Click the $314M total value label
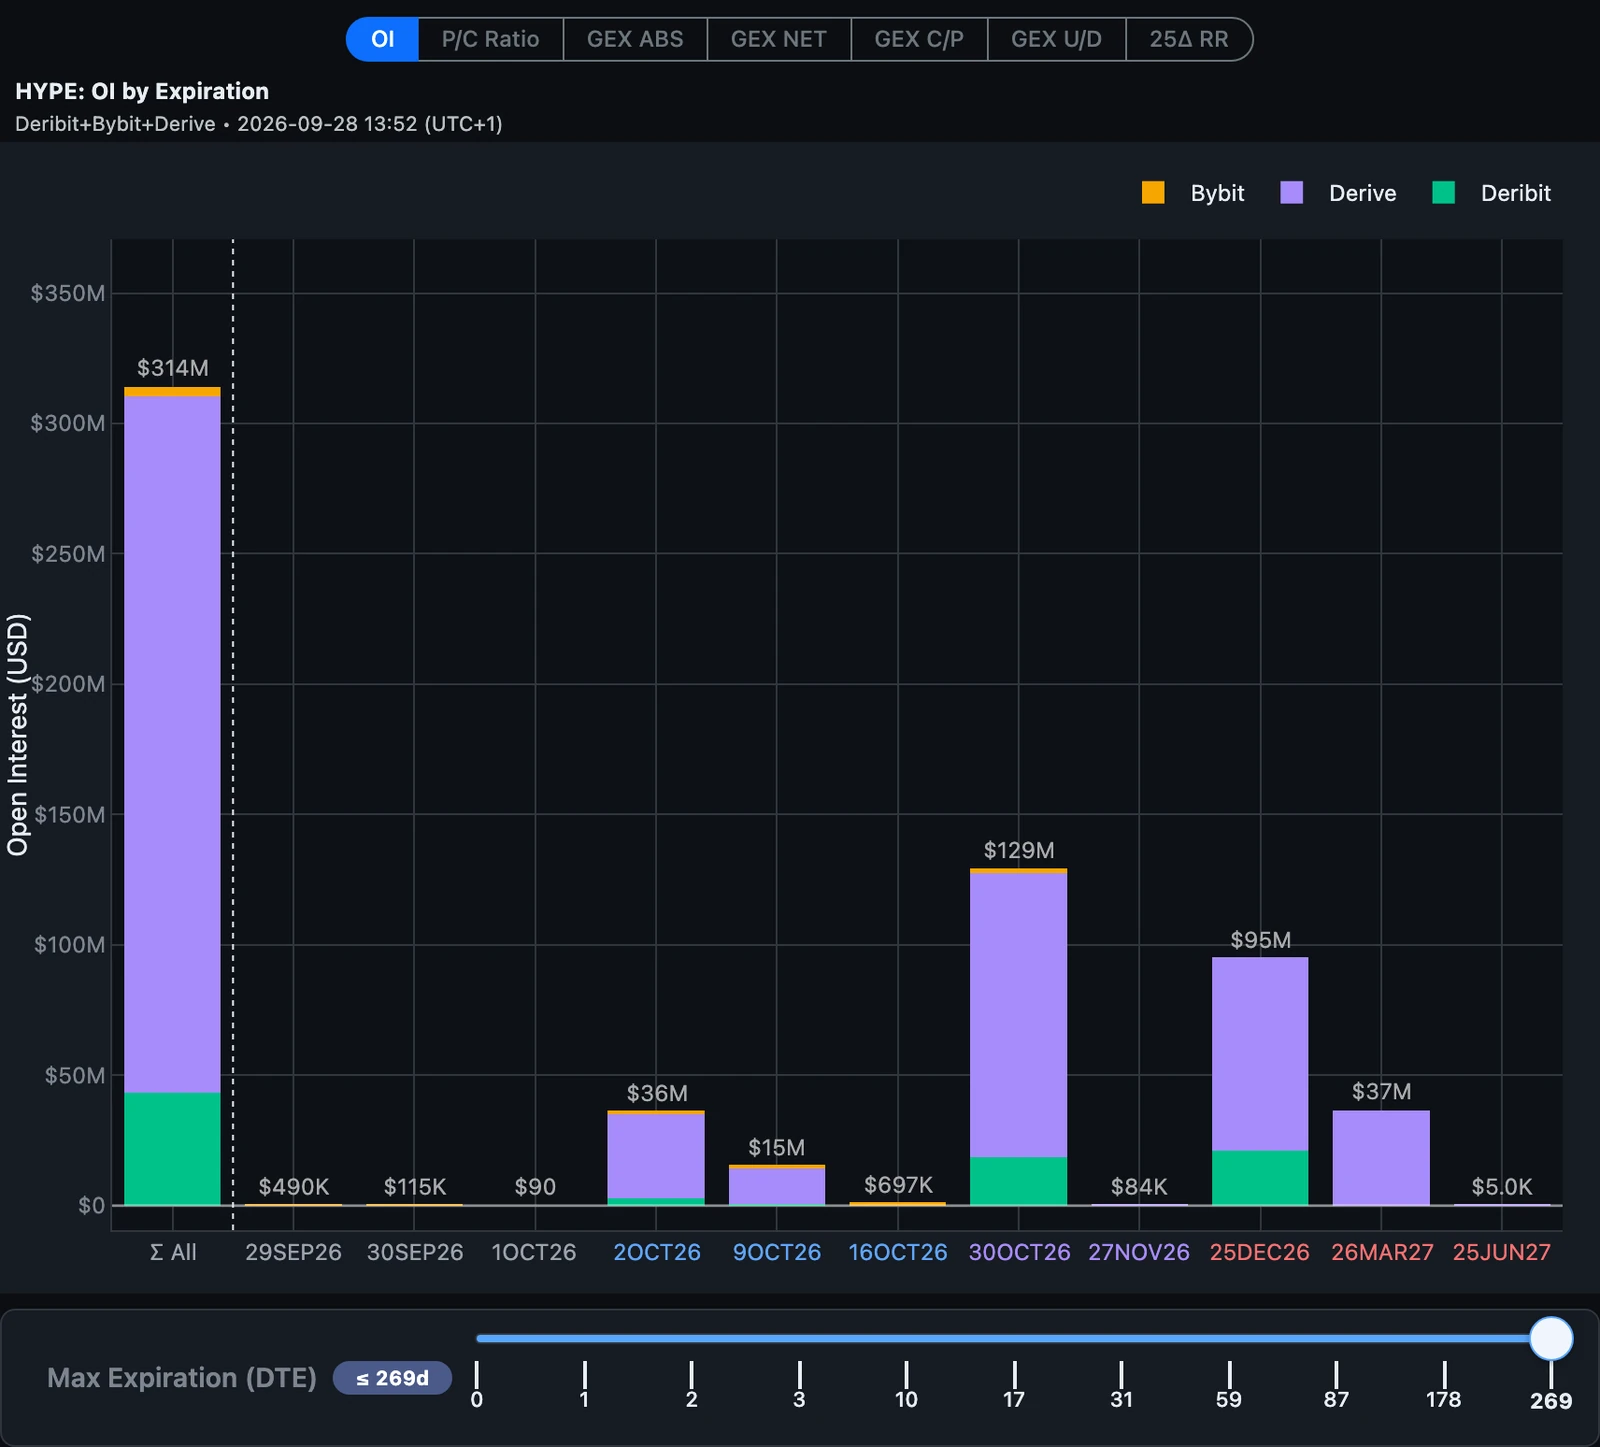 pos(173,368)
